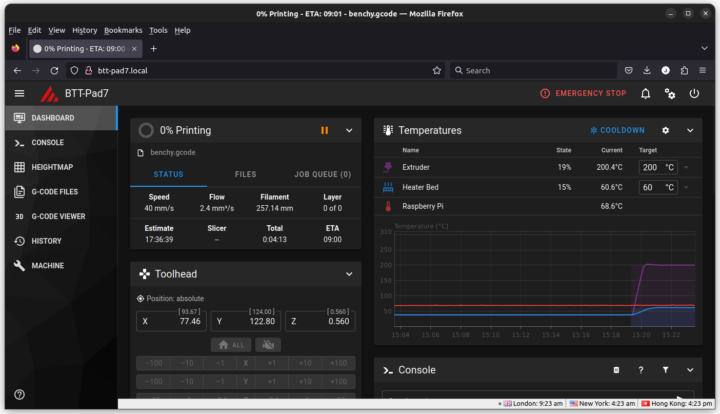Open console filter funnel icon
Image resolution: width=720 pixels, height=414 pixels.
(x=665, y=370)
